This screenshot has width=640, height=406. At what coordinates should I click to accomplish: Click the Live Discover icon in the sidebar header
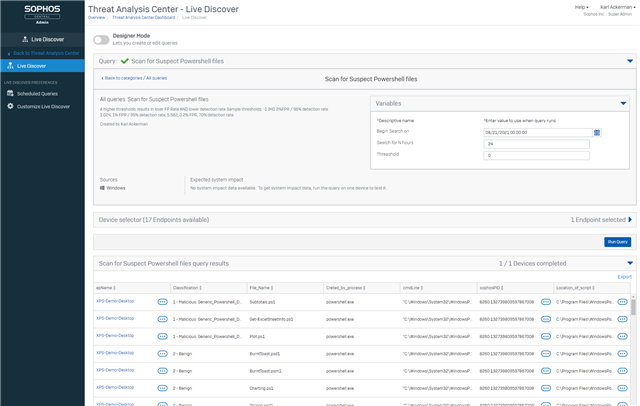pos(25,39)
